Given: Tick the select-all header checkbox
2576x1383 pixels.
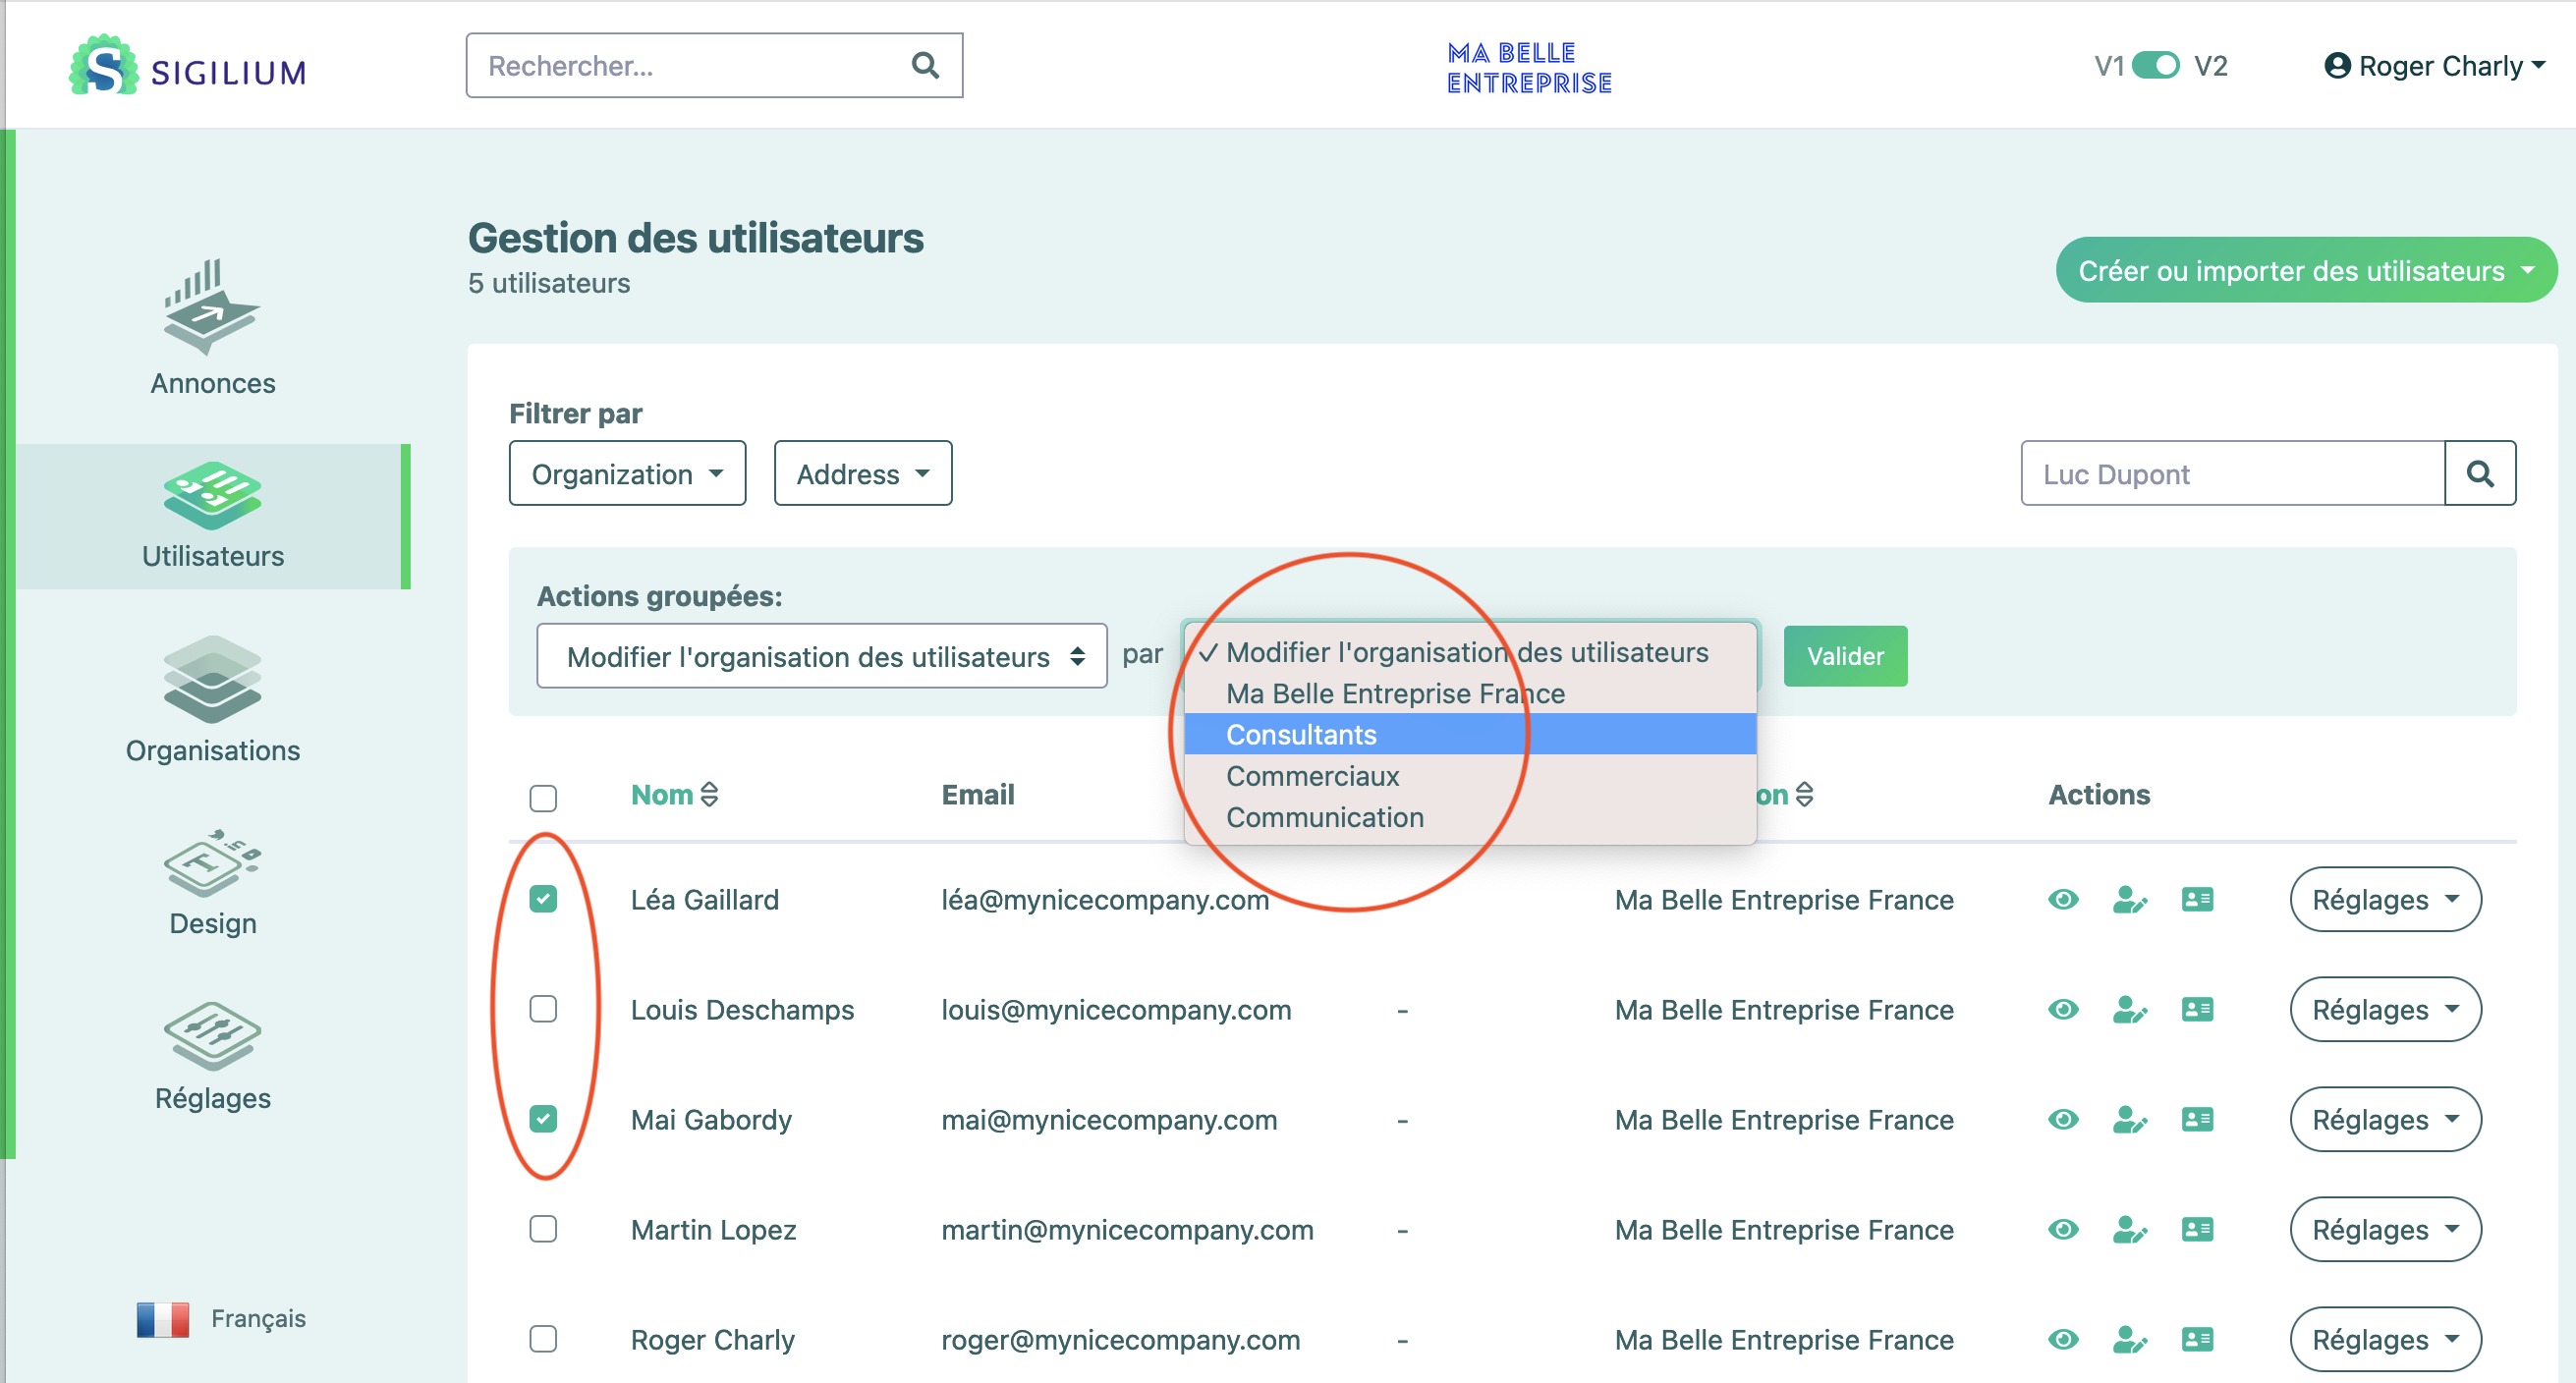Looking at the screenshot, I should pyautogui.click(x=543, y=797).
